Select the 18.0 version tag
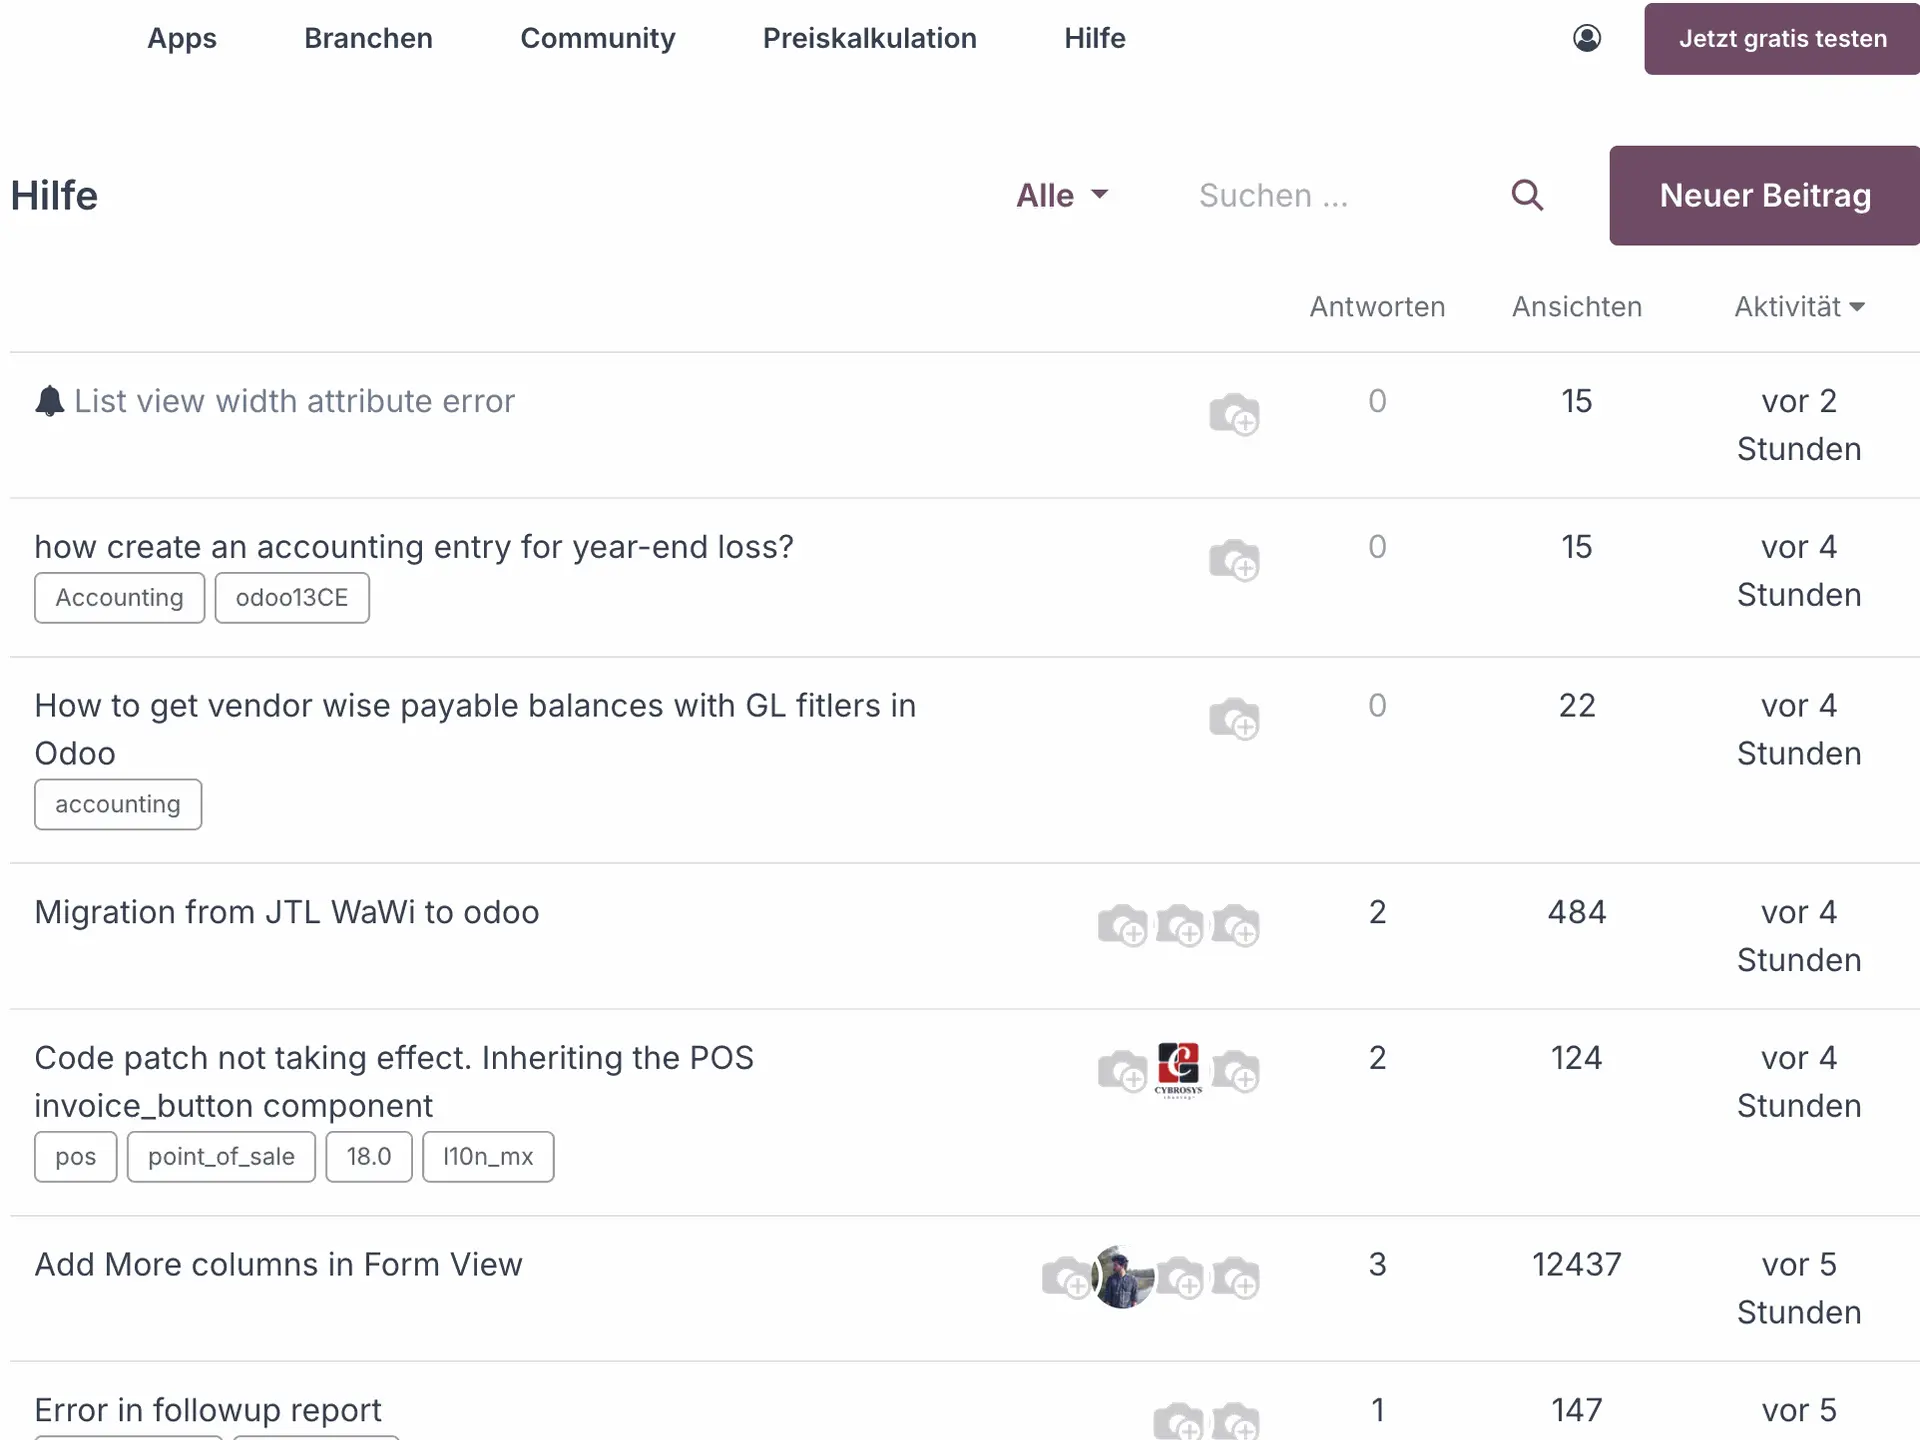The height and width of the screenshot is (1440, 1920). point(368,1156)
